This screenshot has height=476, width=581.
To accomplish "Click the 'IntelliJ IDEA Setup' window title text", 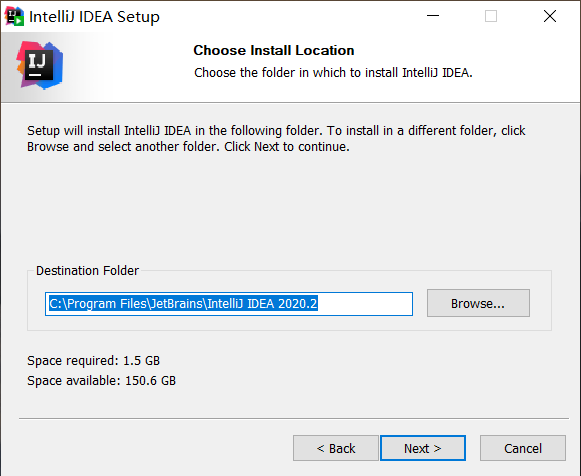I will pyautogui.click(x=94, y=17).
